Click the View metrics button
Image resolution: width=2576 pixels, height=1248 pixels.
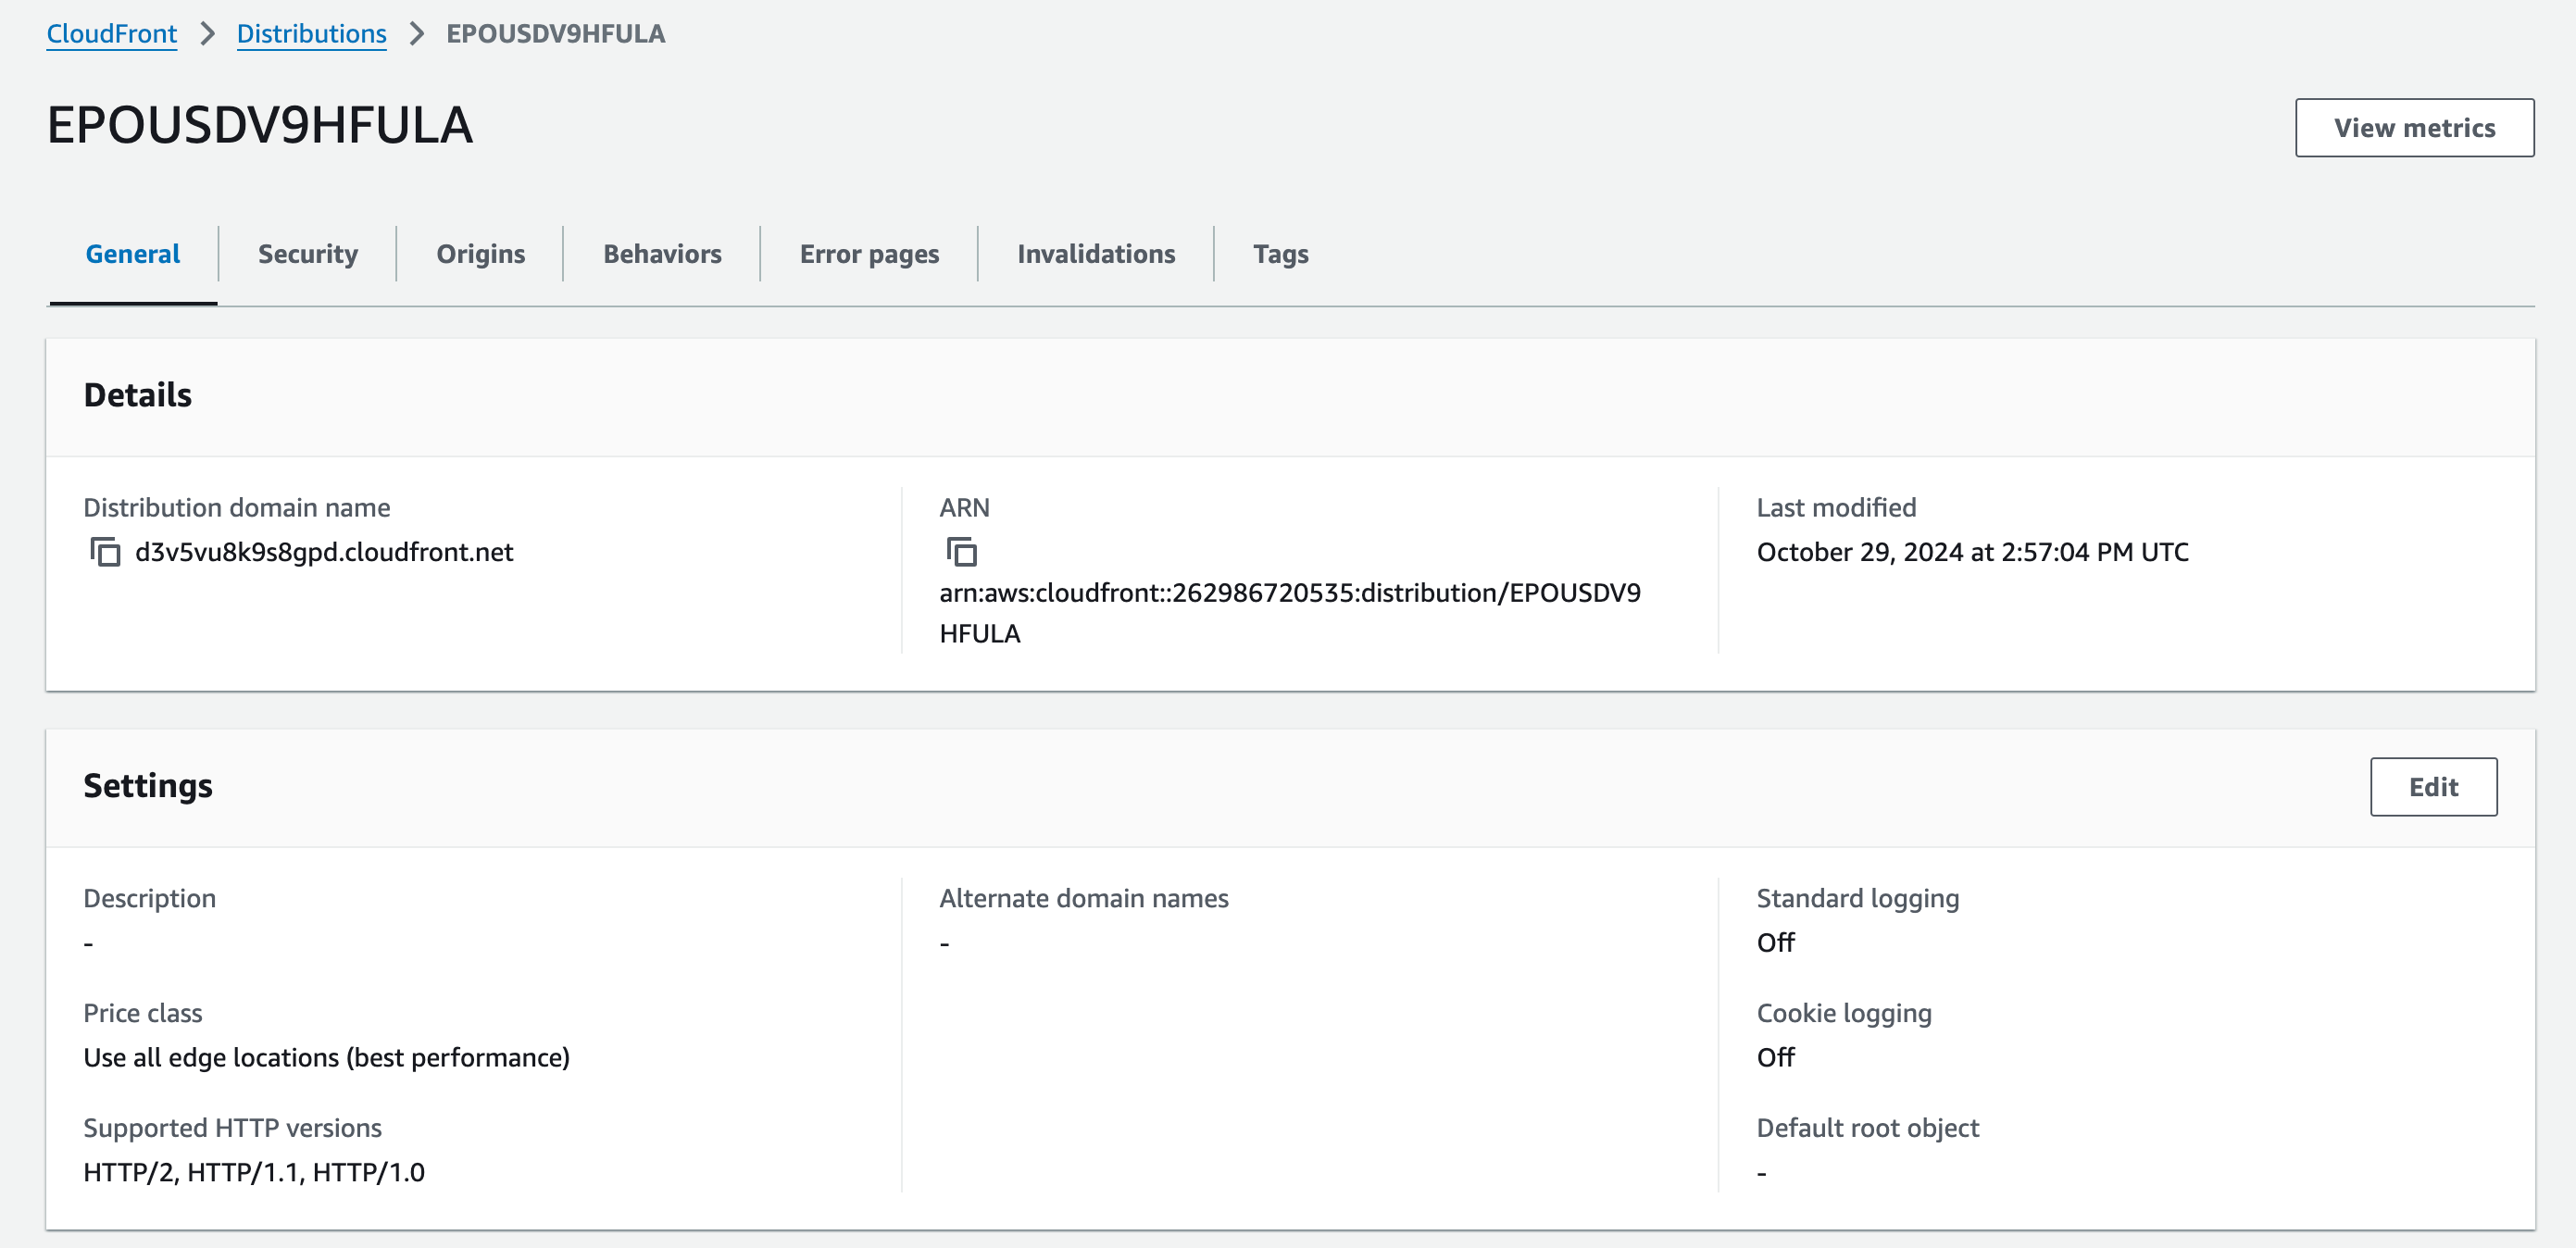[x=2414, y=128]
